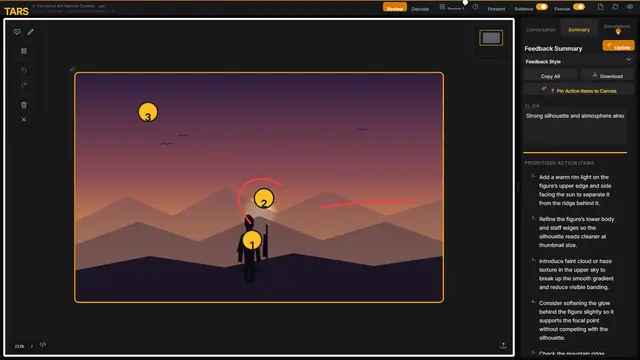Expand the Feedback Style dropdown
The width and height of the screenshot is (640, 360).
(578, 61)
